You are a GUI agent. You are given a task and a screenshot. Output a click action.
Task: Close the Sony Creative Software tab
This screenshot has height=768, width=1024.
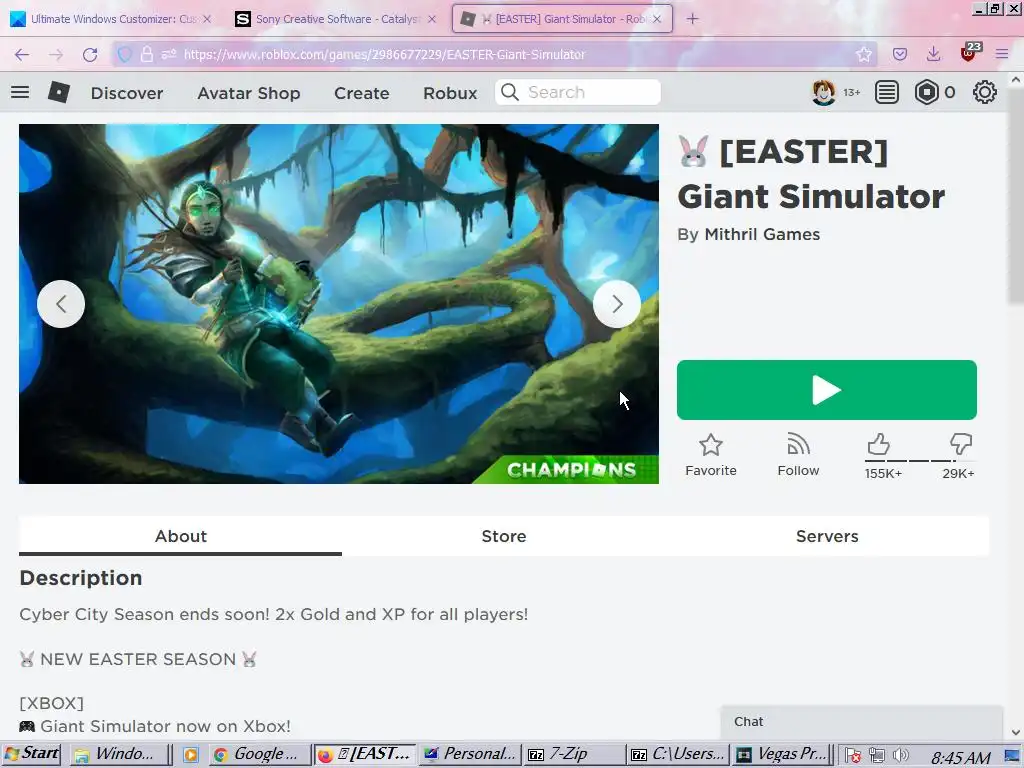(432, 19)
